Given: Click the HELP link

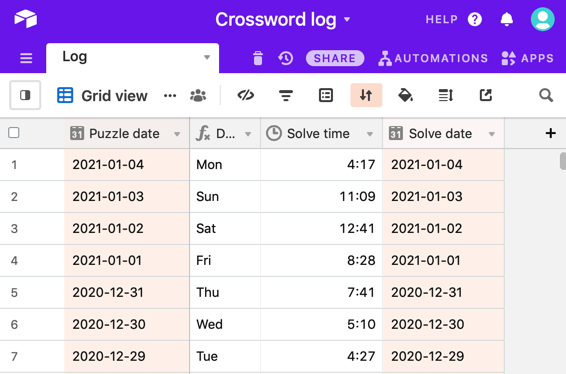Looking at the screenshot, I should [441, 19].
